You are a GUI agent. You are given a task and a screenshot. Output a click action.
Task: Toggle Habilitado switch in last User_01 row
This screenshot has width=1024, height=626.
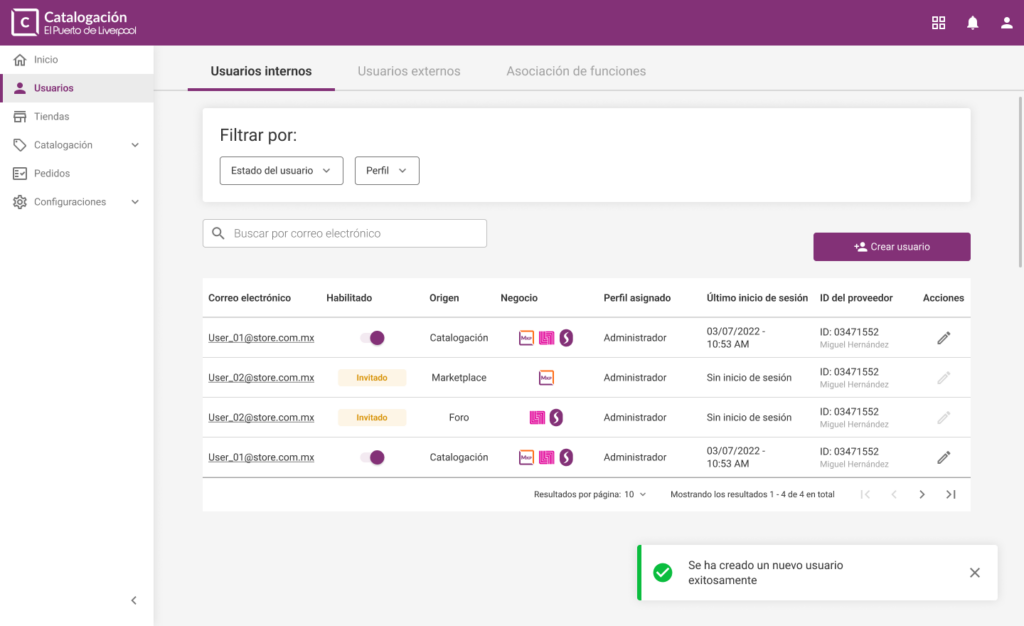coord(372,457)
